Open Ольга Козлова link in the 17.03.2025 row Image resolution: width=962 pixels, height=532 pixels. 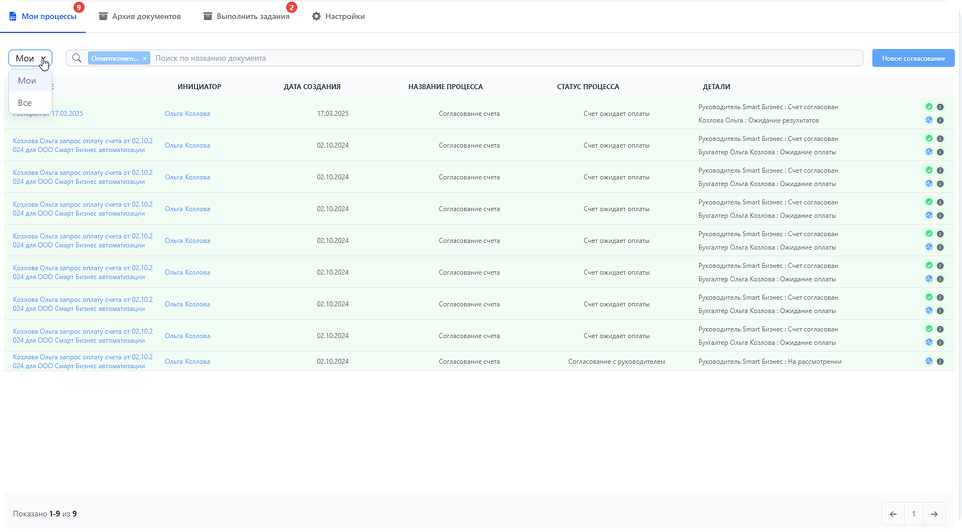pos(187,114)
